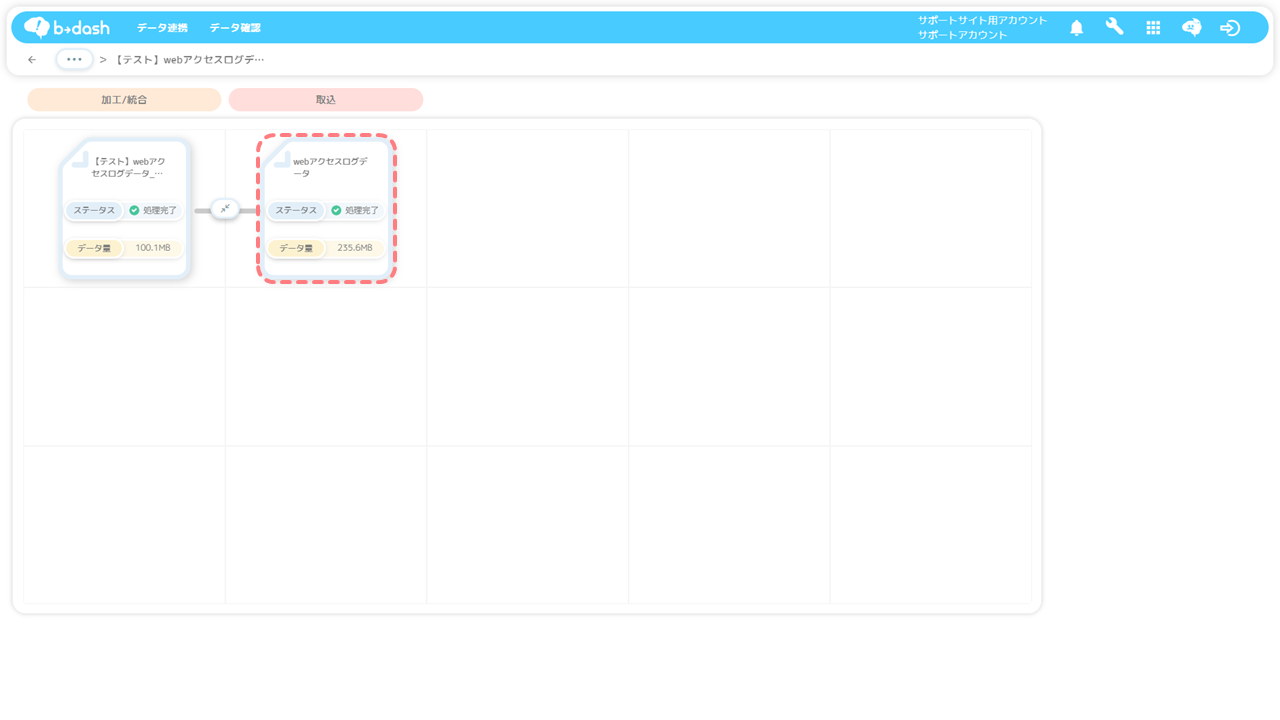Click the logout arrow icon
1280x720 pixels.
click(1230, 28)
